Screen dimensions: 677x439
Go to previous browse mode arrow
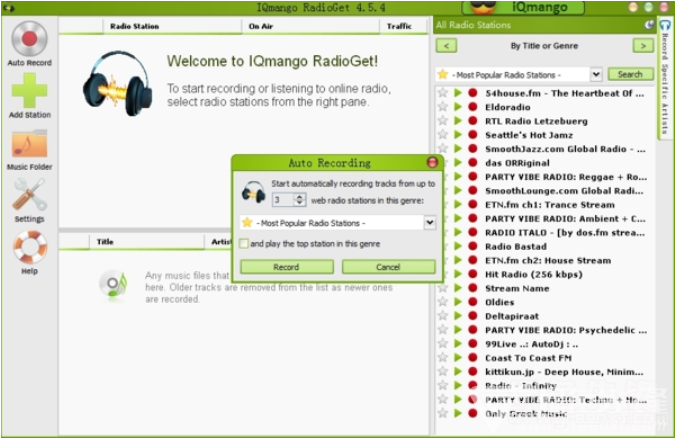click(446, 46)
